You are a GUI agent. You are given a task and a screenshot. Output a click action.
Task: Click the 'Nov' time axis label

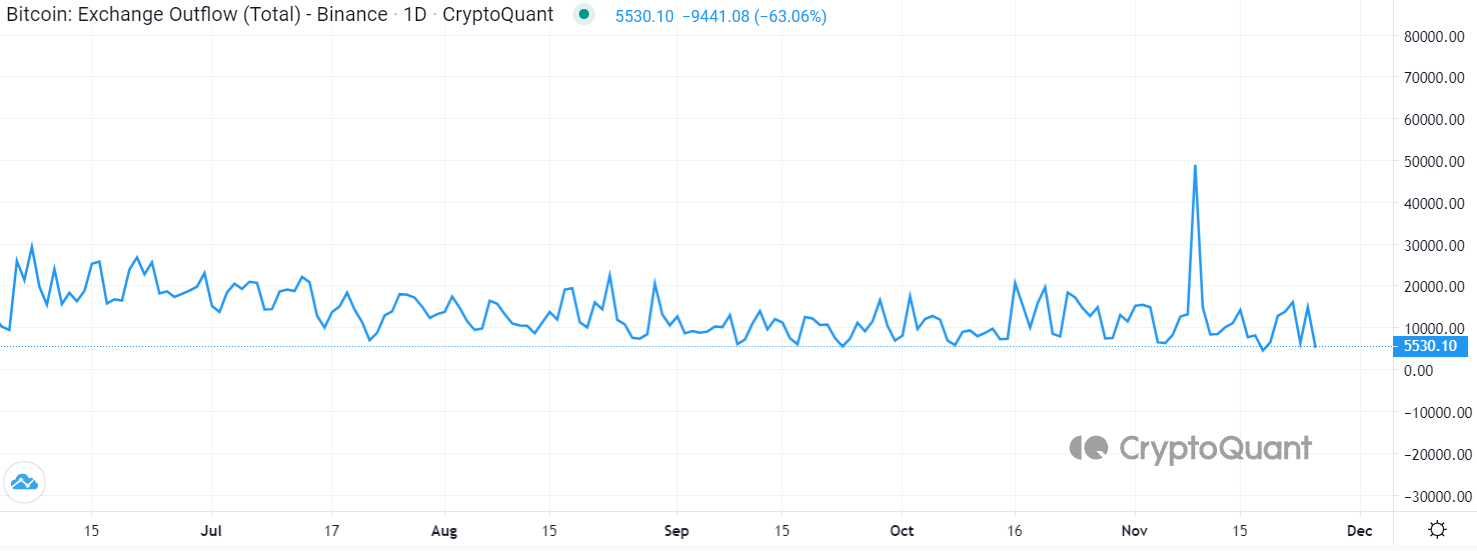coord(1135,530)
